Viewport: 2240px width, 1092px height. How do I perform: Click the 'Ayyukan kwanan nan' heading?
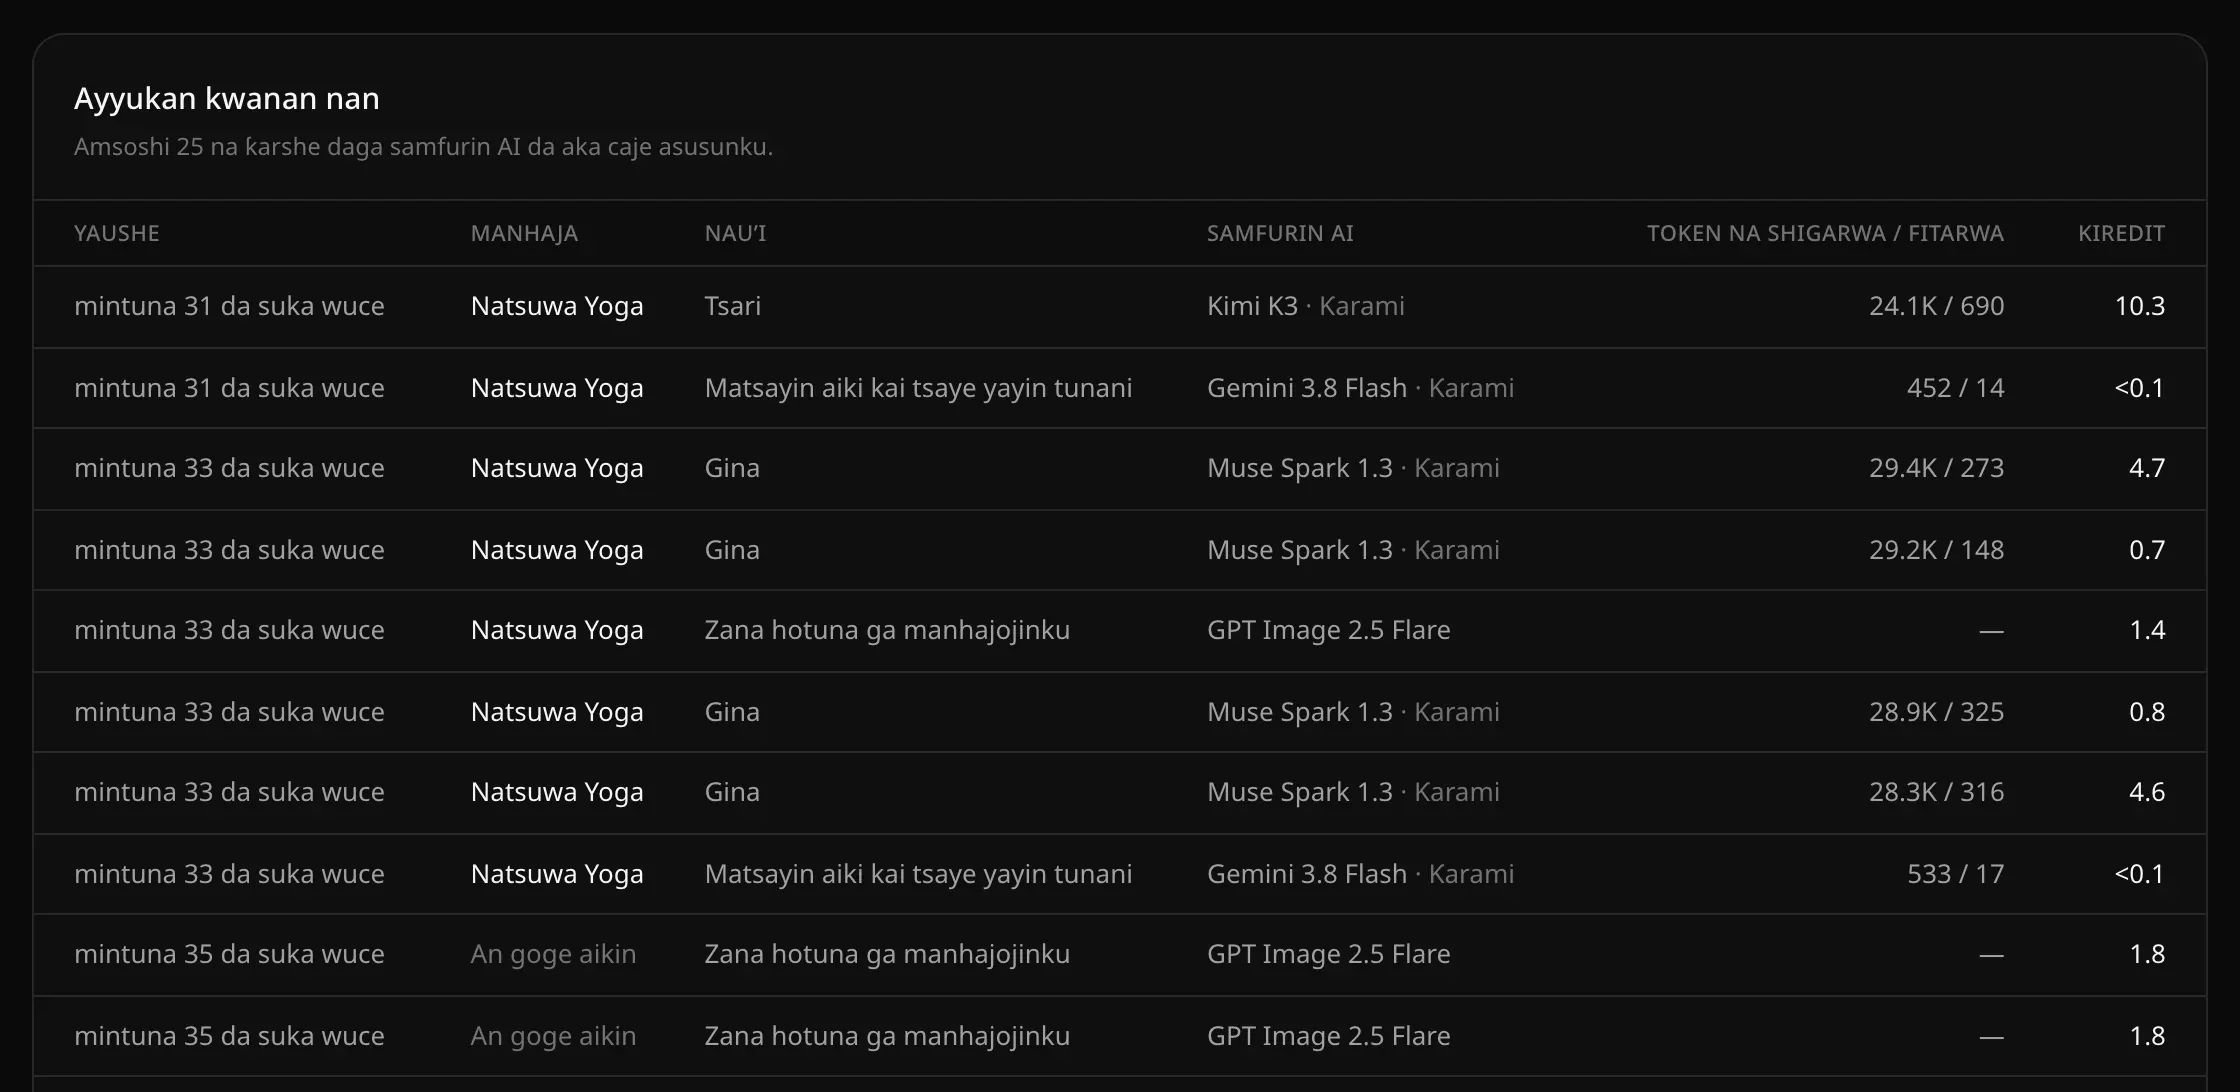point(227,98)
